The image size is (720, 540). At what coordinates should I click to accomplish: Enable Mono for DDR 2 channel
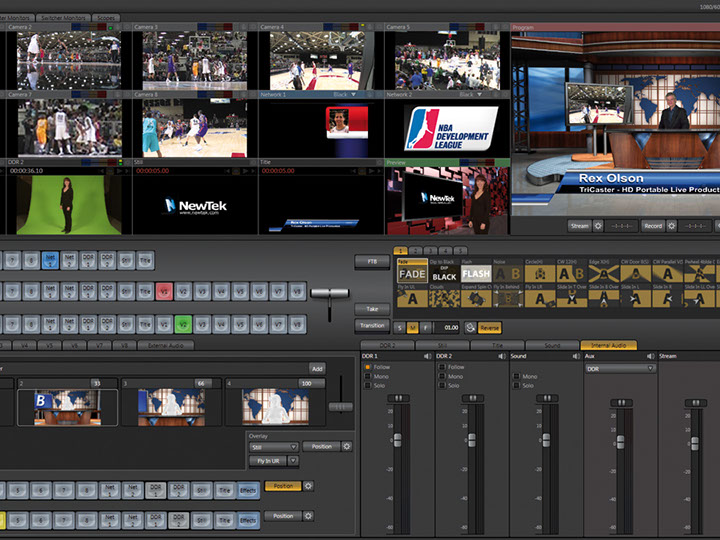pos(443,376)
